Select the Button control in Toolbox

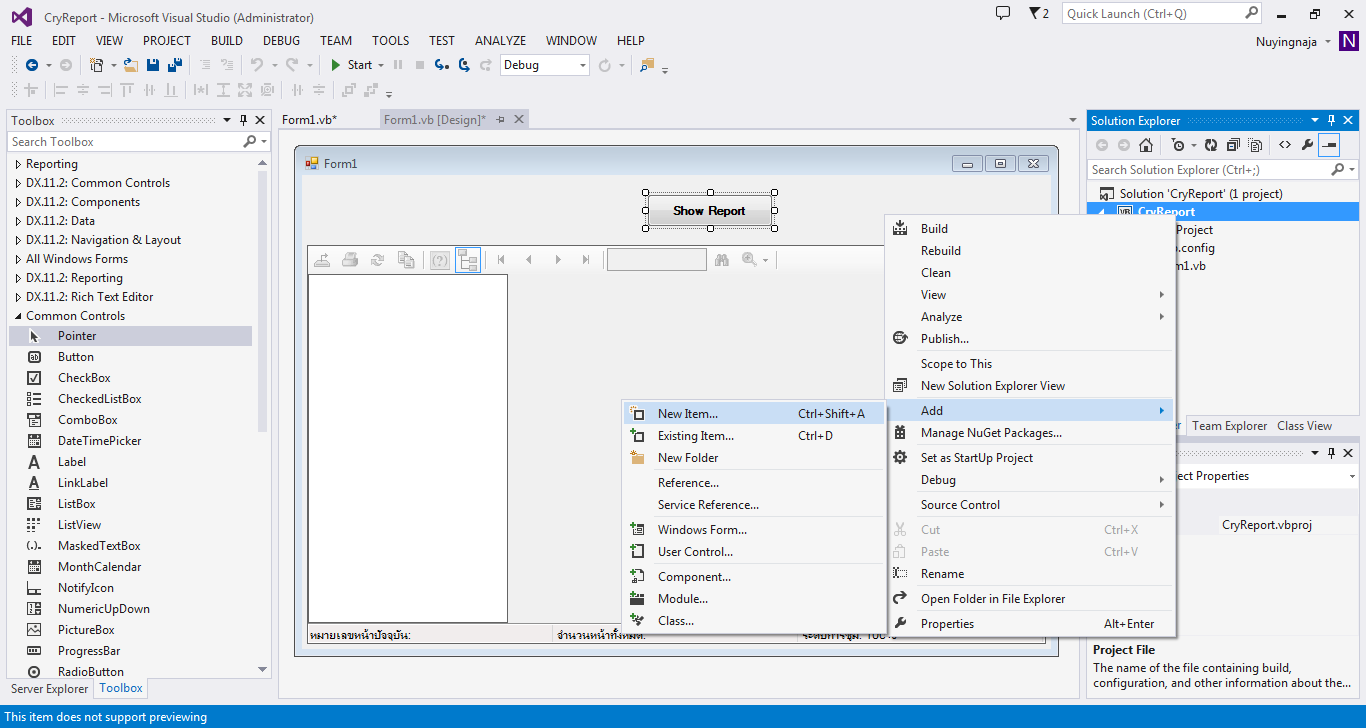click(130, 357)
